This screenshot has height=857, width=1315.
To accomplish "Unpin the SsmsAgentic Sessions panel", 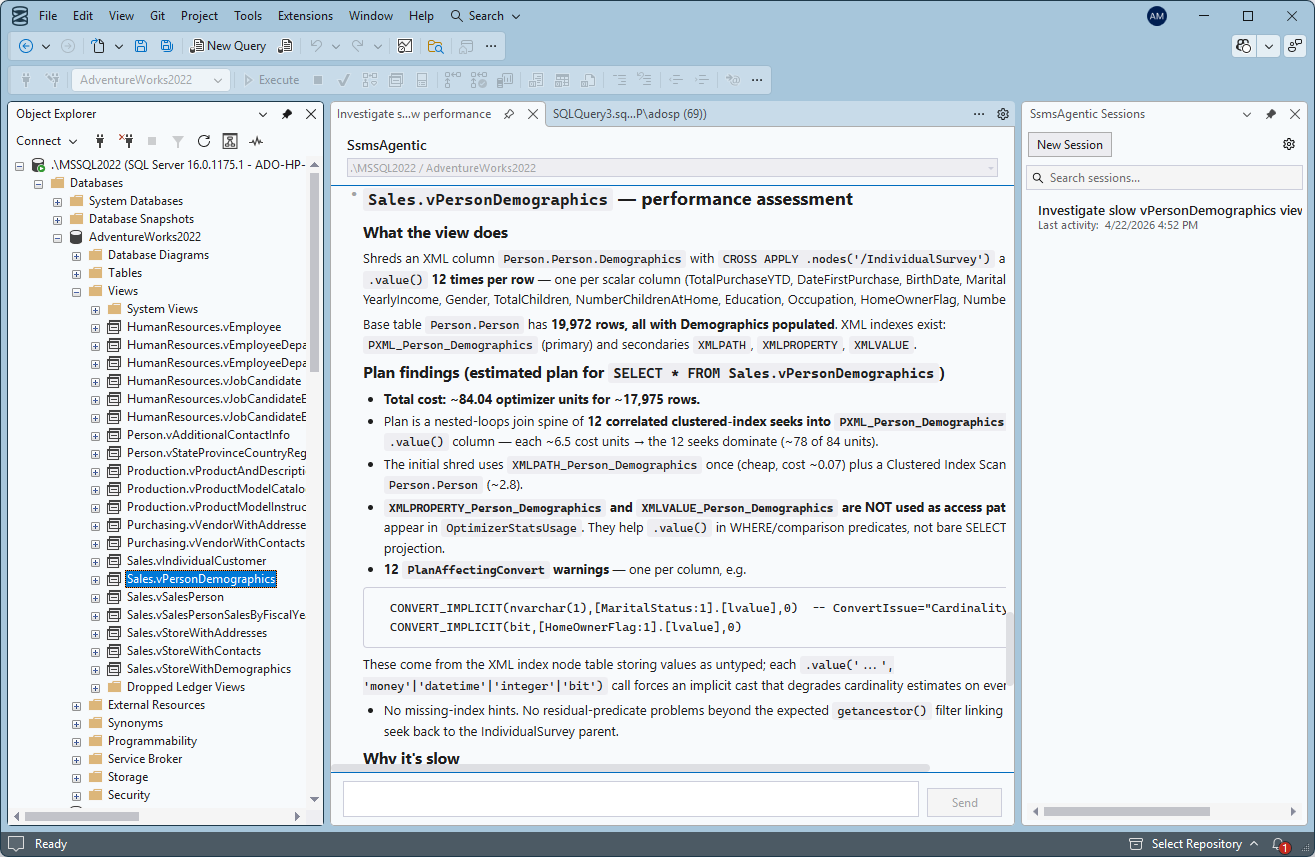I will 1271,113.
